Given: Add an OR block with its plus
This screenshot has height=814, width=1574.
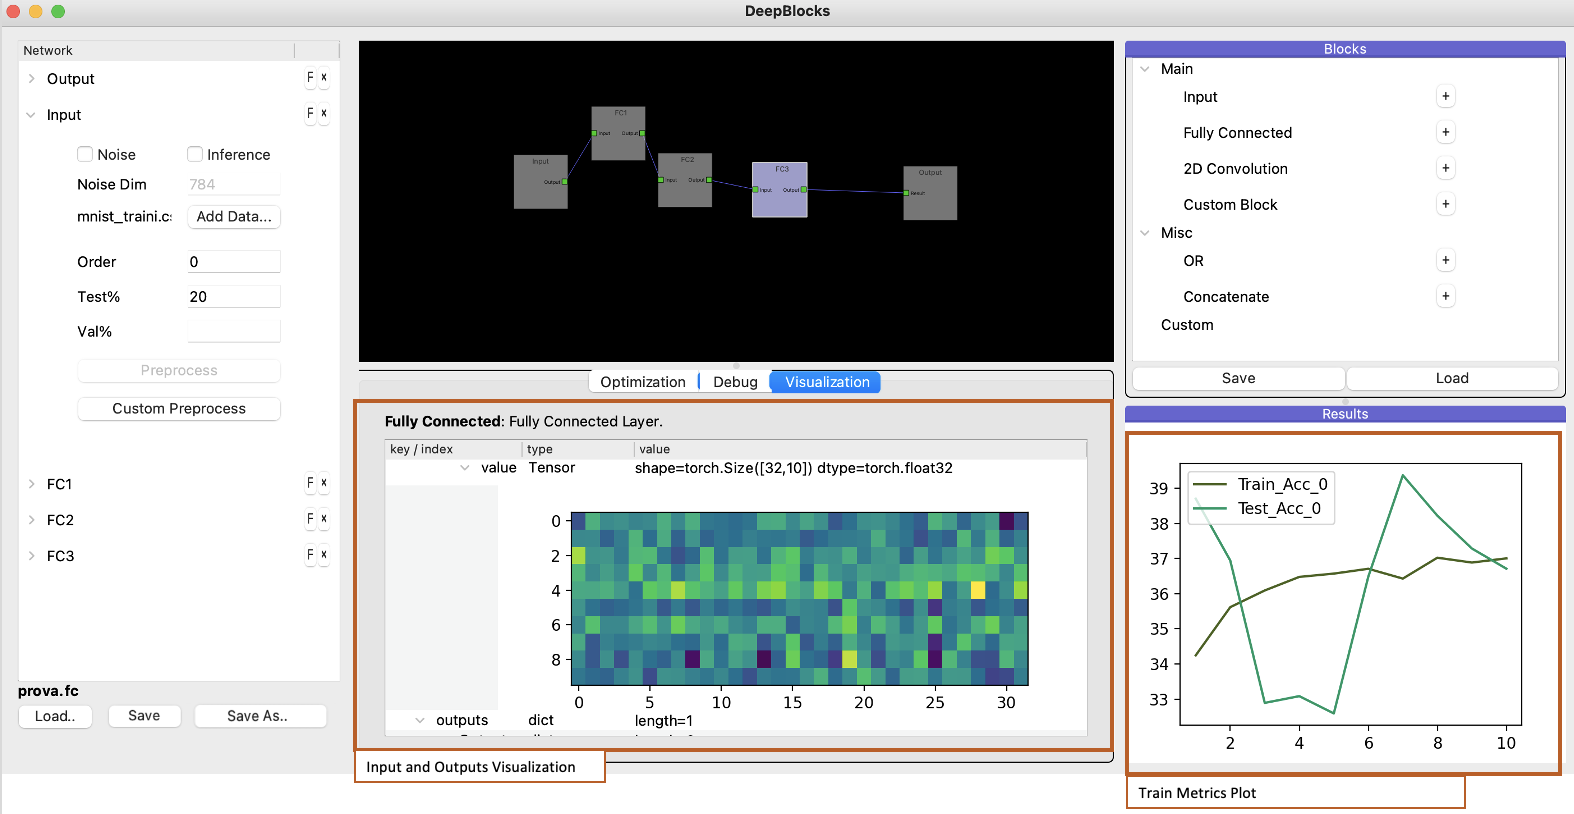Looking at the screenshot, I should [1445, 260].
